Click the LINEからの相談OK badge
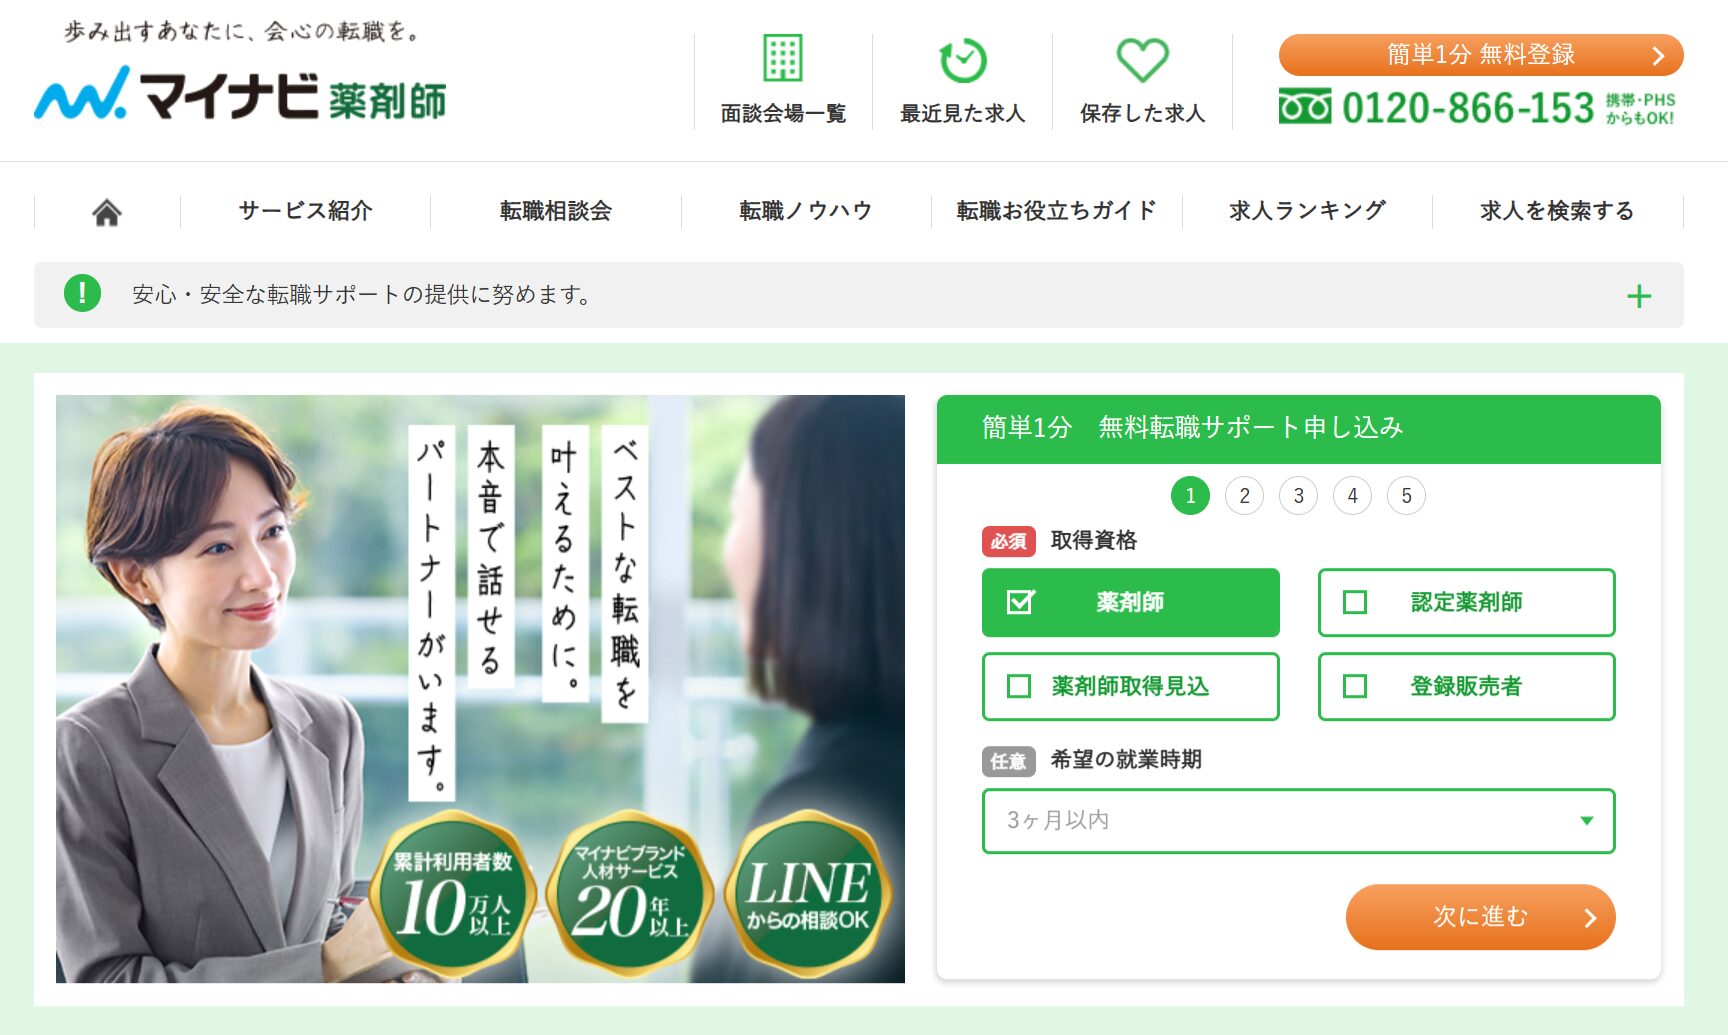Image resolution: width=1728 pixels, height=1035 pixels. coord(809,893)
